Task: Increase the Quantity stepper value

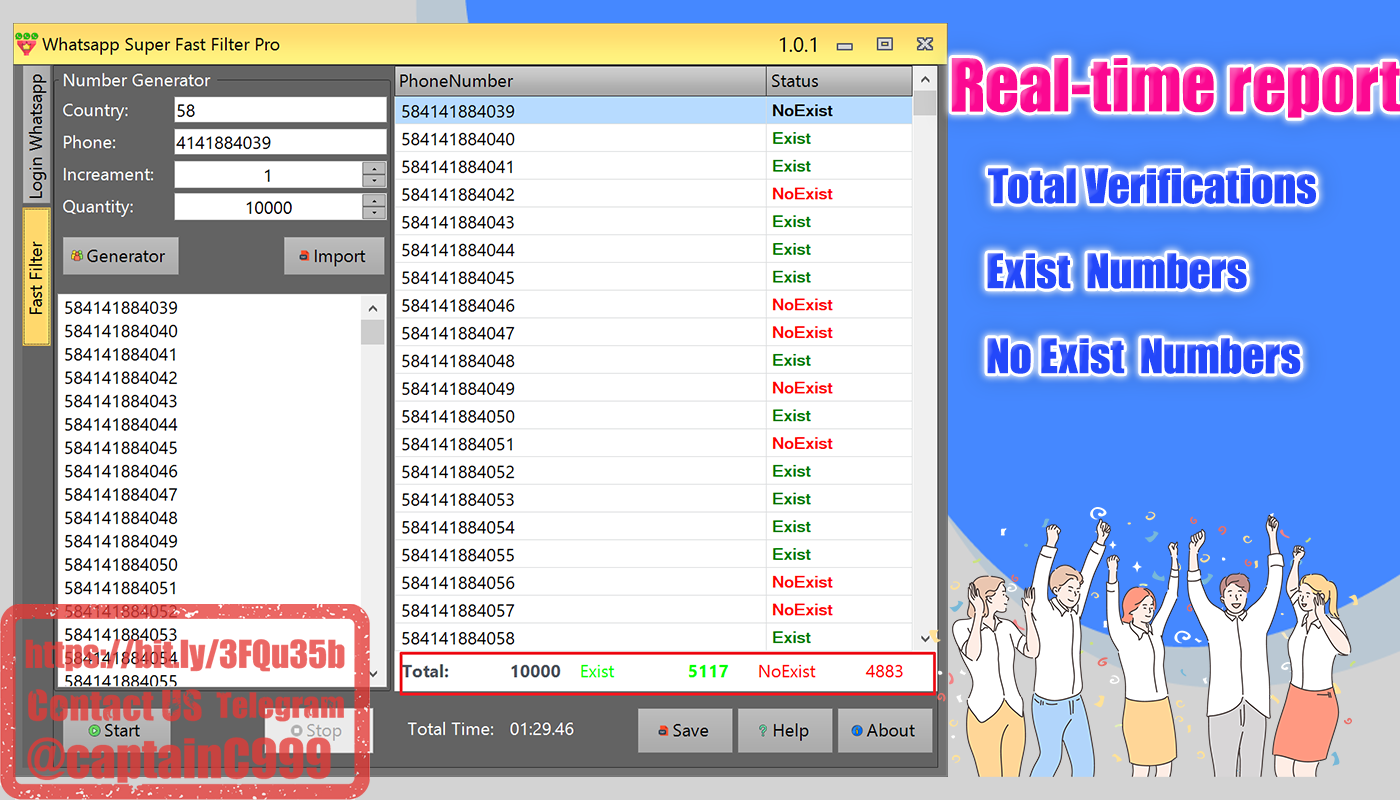Action: [x=374, y=201]
